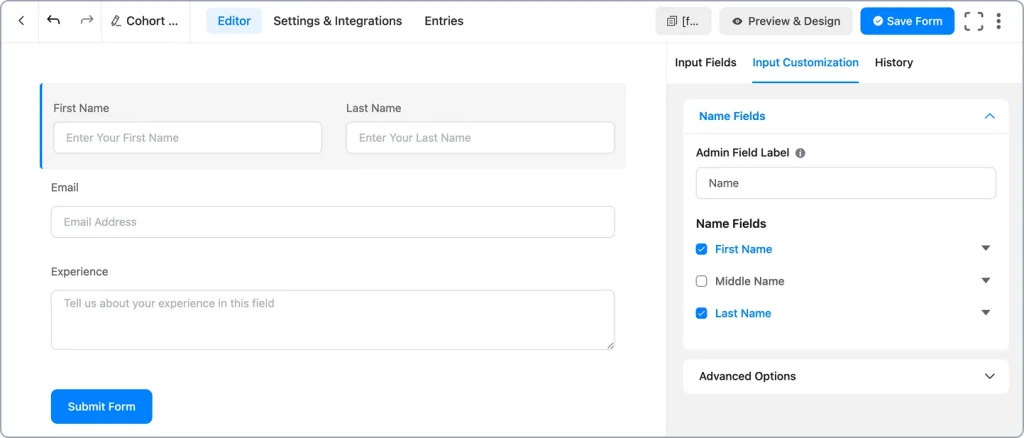Undo the last change
The width and height of the screenshot is (1024, 438).
[x=54, y=20]
